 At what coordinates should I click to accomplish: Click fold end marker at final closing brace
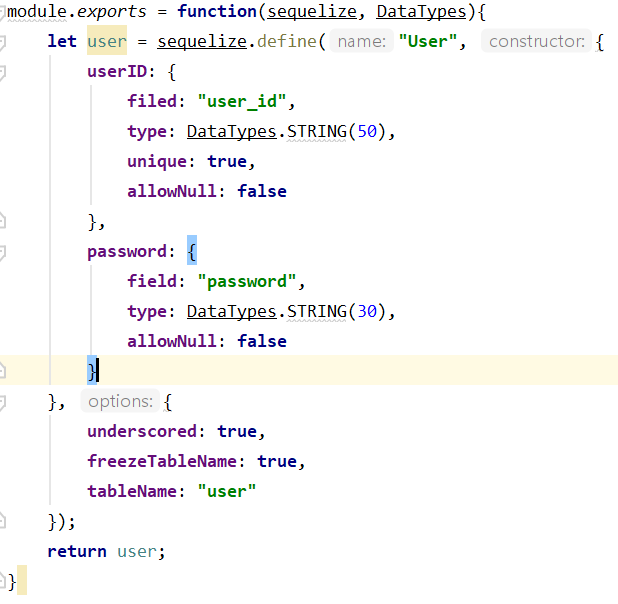(2, 581)
